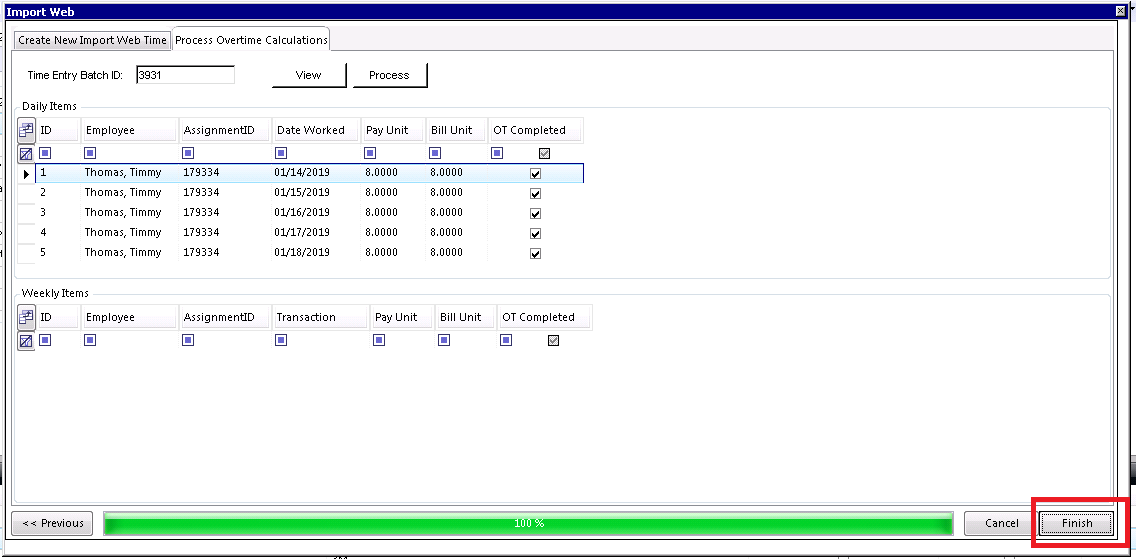Open Daily Items Pay Unit filter icon
Screen dimensions: 1136x560
click(370, 153)
